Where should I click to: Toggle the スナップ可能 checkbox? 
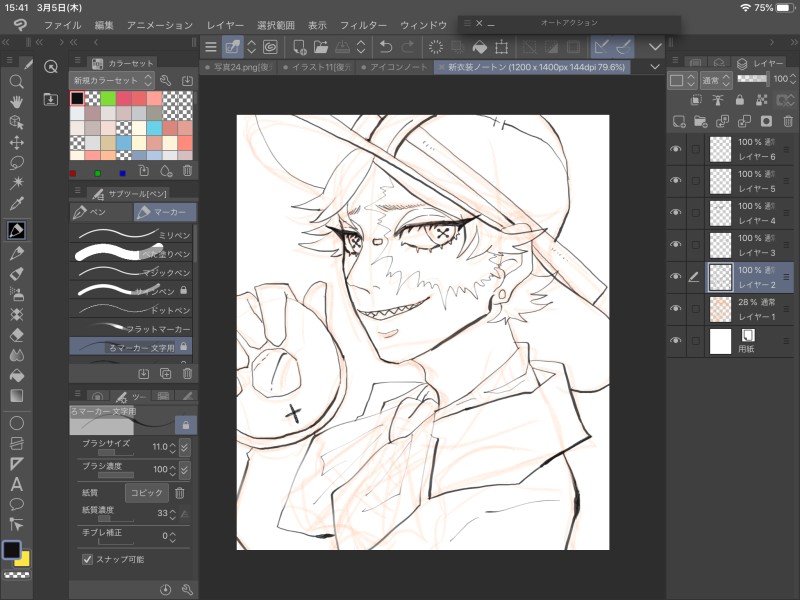(87, 559)
